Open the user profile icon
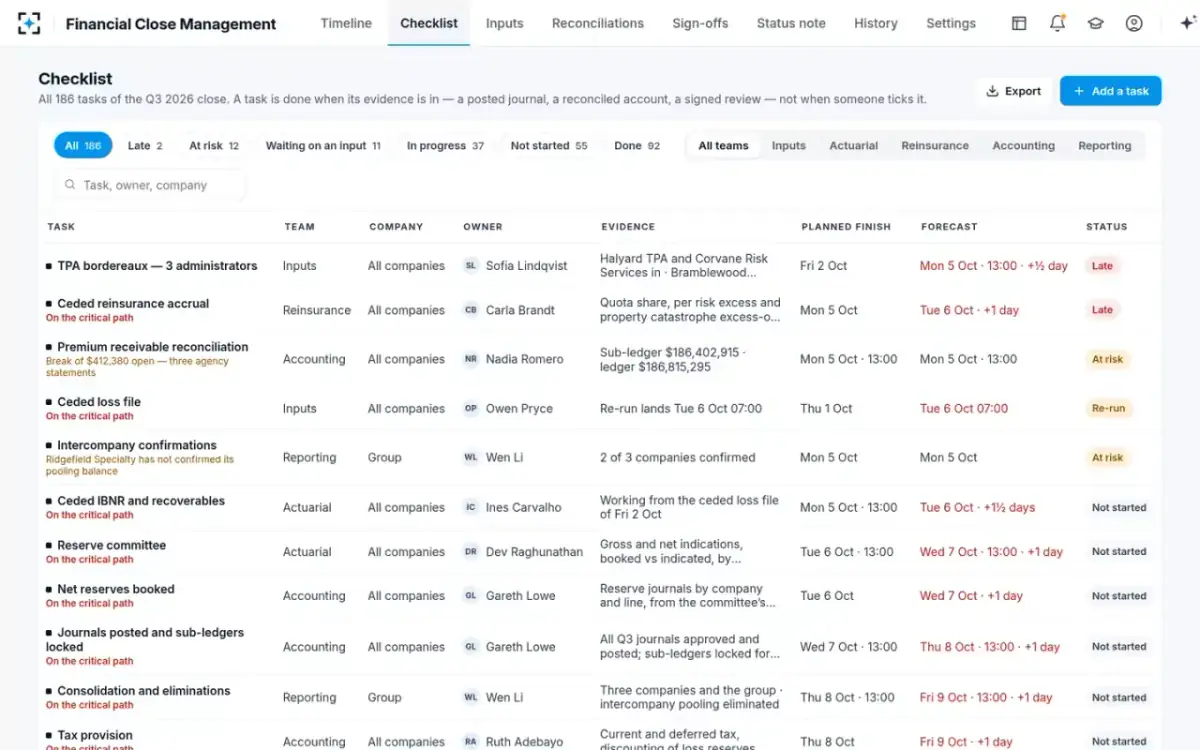This screenshot has width=1200, height=750. (1134, 23)
